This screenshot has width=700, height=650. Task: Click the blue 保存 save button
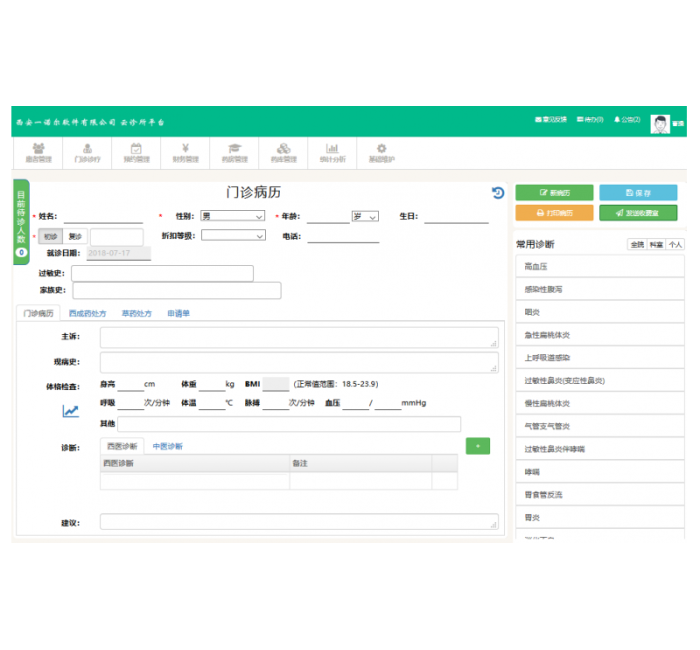(638, 192)
